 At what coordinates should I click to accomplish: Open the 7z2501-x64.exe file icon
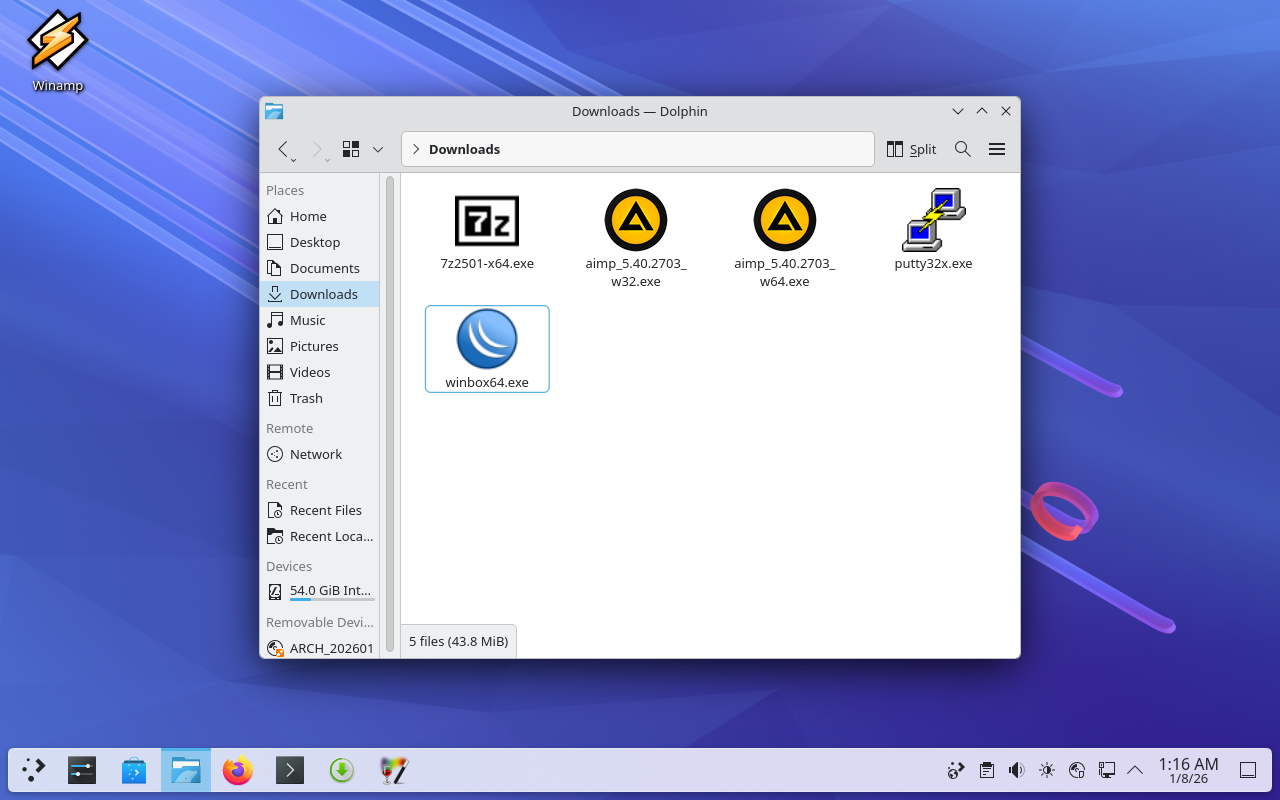point(487,221)
